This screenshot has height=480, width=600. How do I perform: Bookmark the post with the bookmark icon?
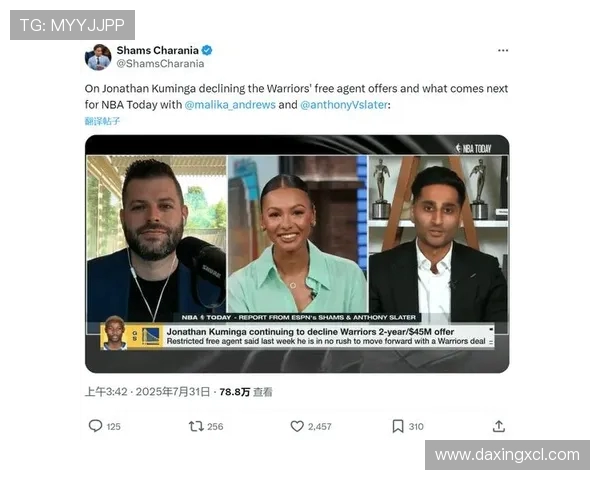coord(398,426)
